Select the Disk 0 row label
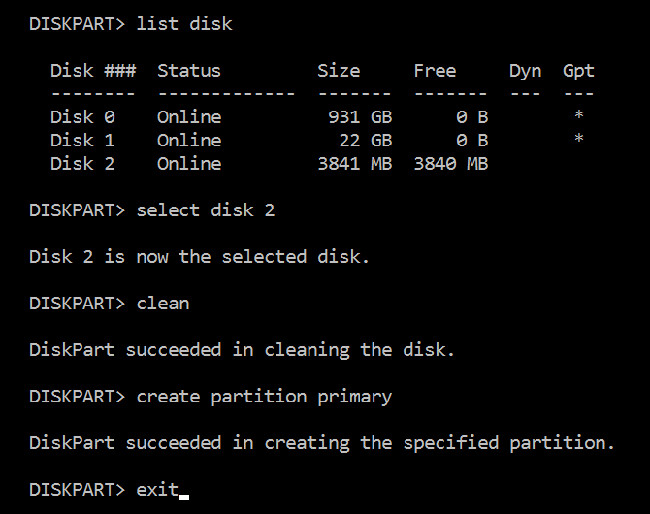650x514 pixels. tap(82, 117)
